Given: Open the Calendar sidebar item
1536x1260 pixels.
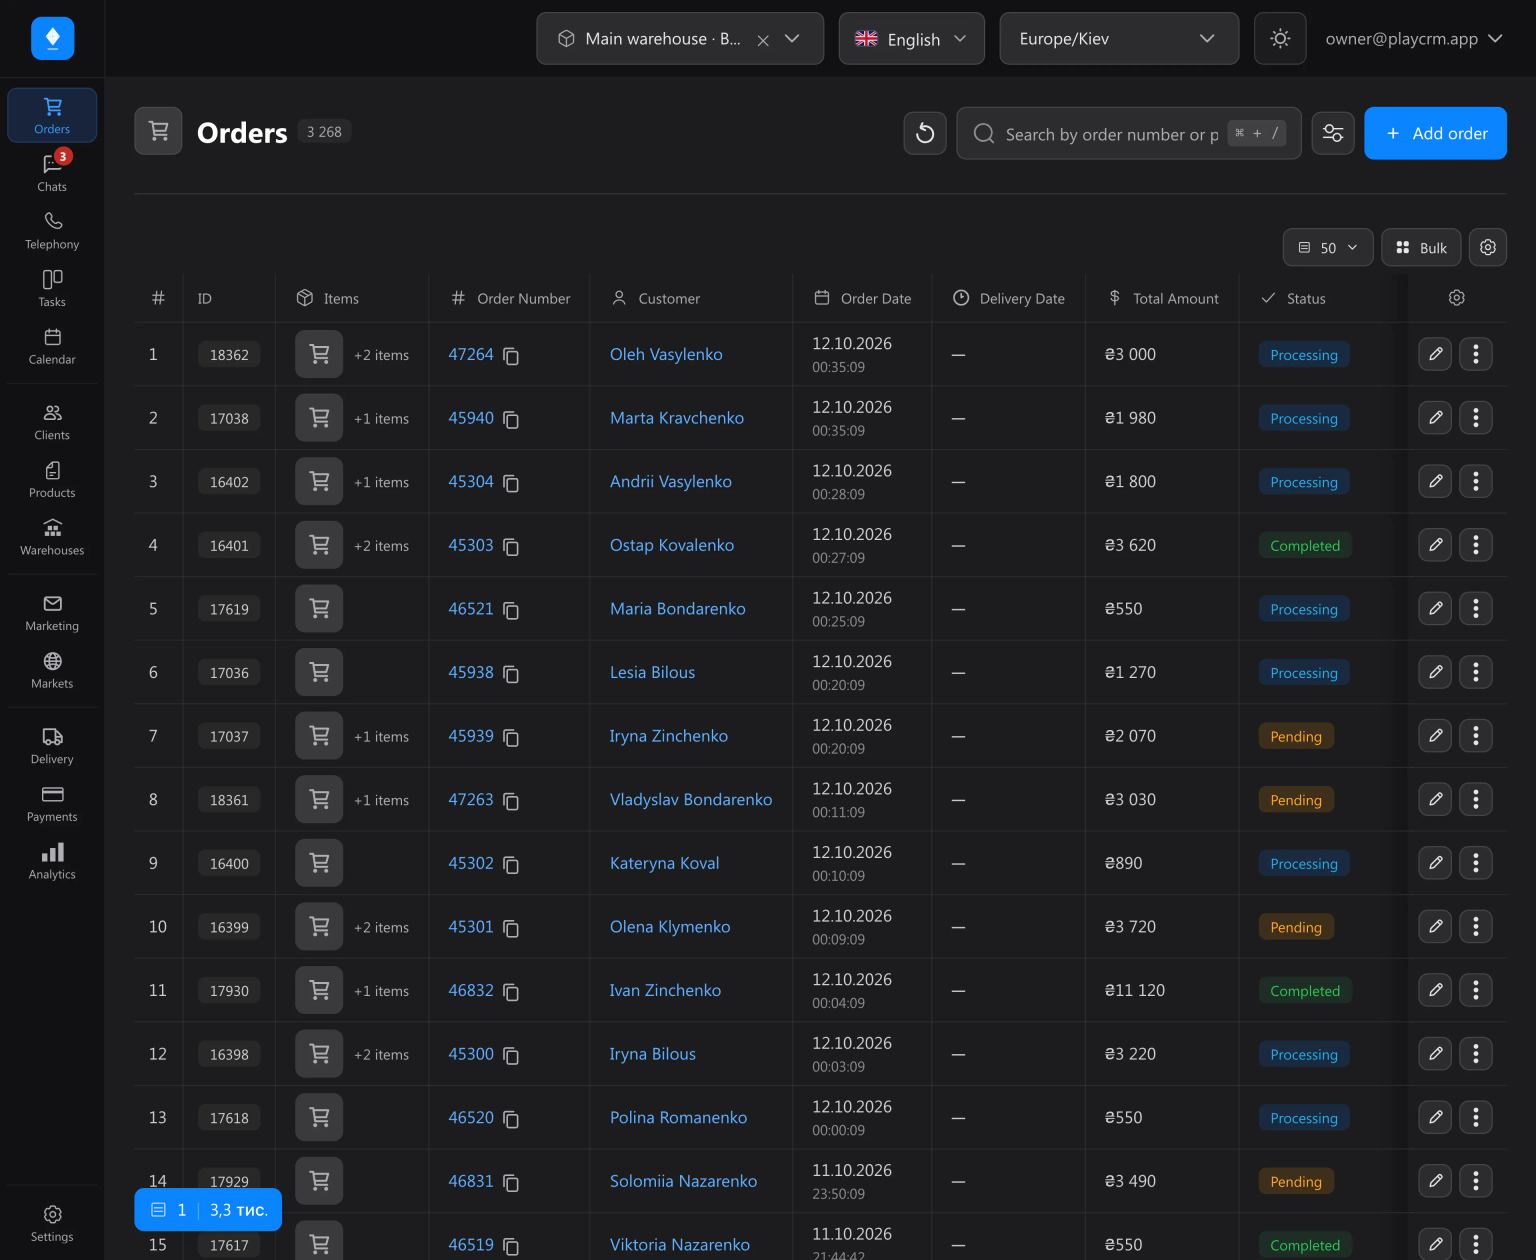Looking at the screenshot, I should [52, 346].
